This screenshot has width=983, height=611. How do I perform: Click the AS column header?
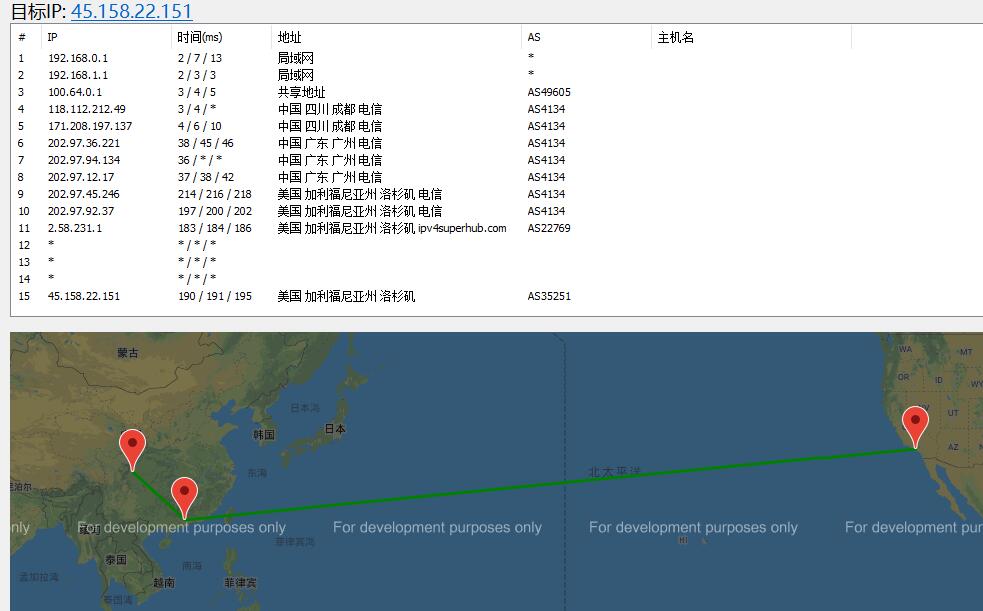pos(534,37)
